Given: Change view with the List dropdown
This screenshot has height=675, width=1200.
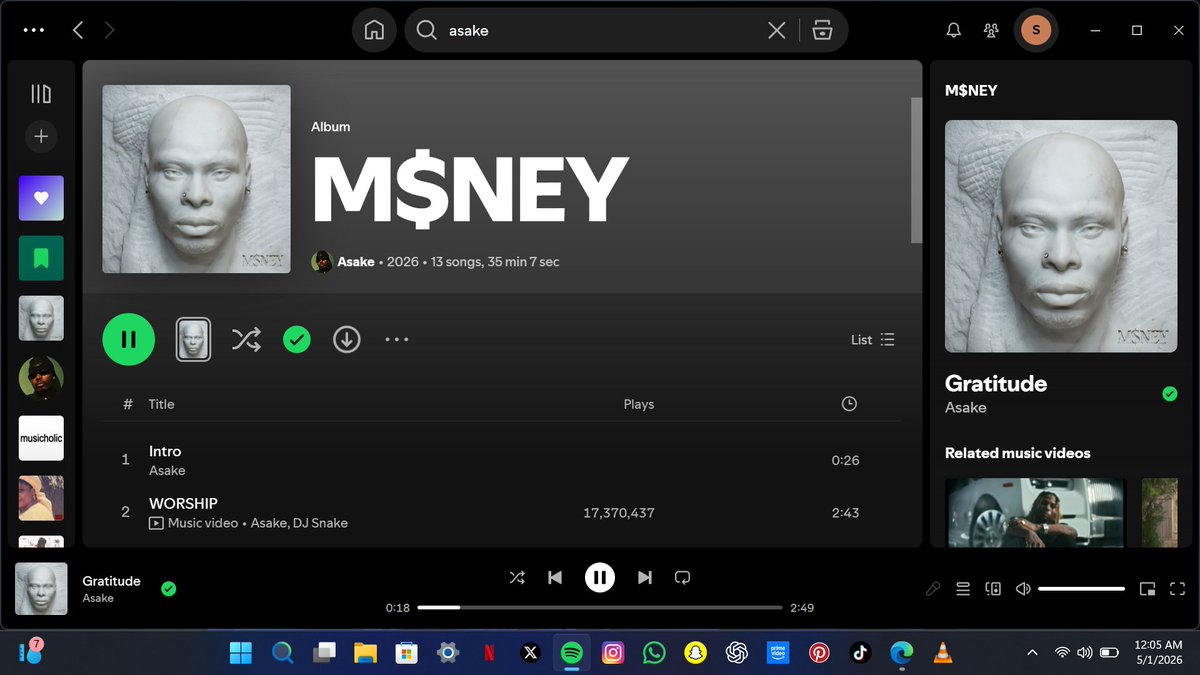Looking at the screenshot, I should (873, 340).
